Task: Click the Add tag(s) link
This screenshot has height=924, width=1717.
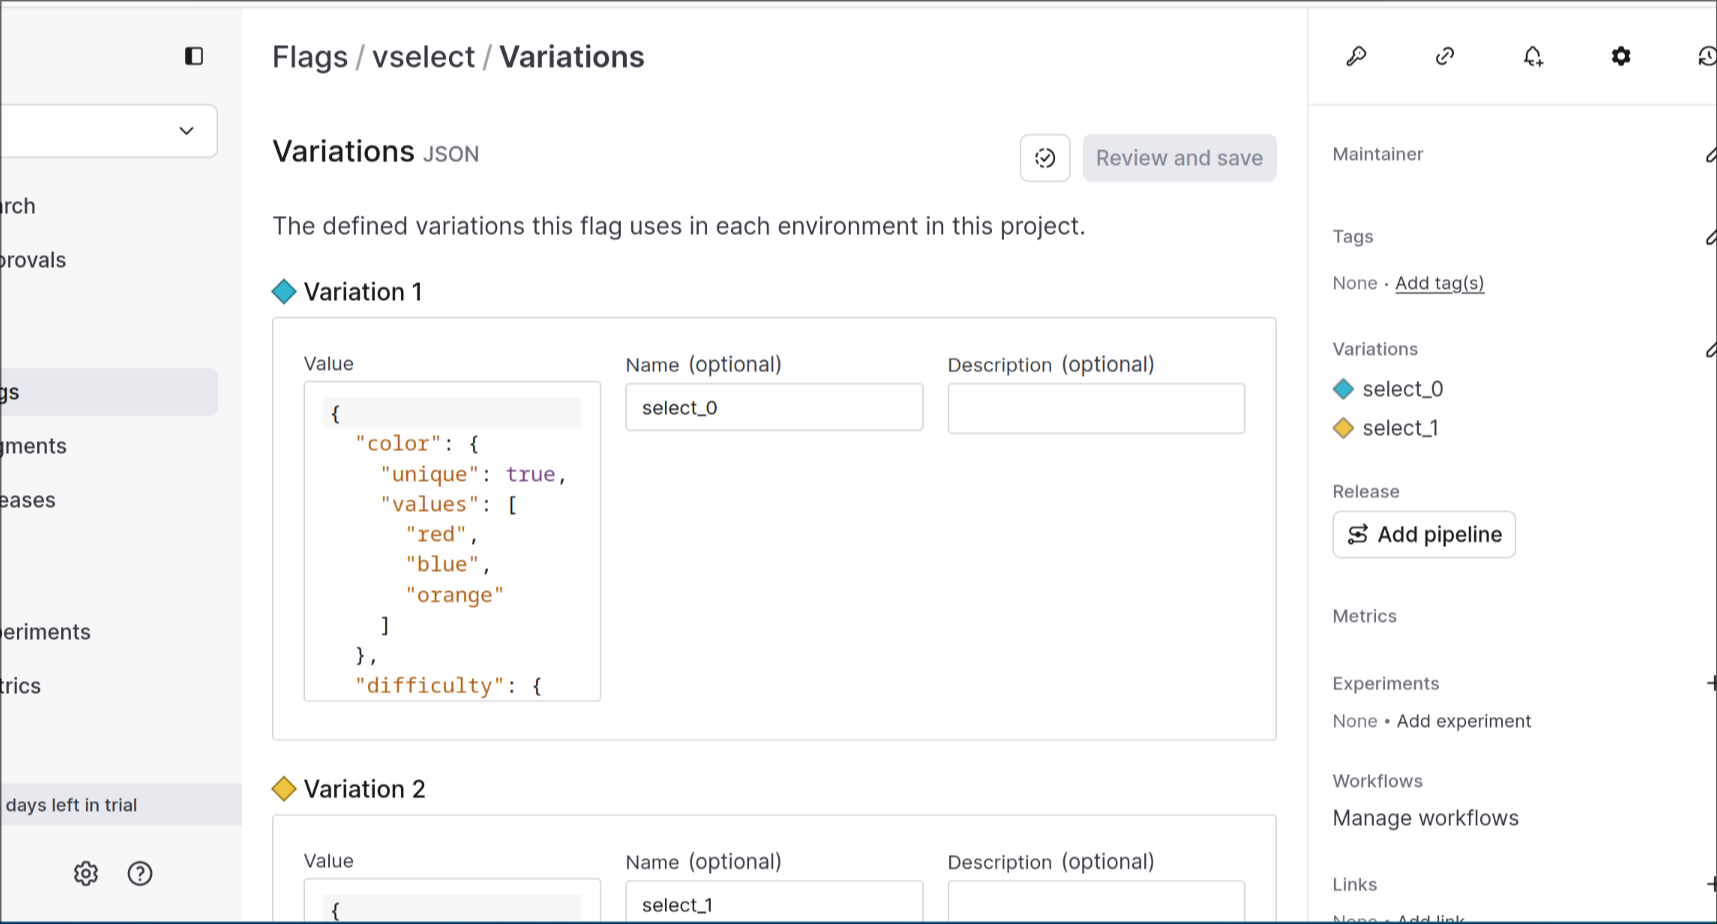Action: click(x=1439, y=283)
